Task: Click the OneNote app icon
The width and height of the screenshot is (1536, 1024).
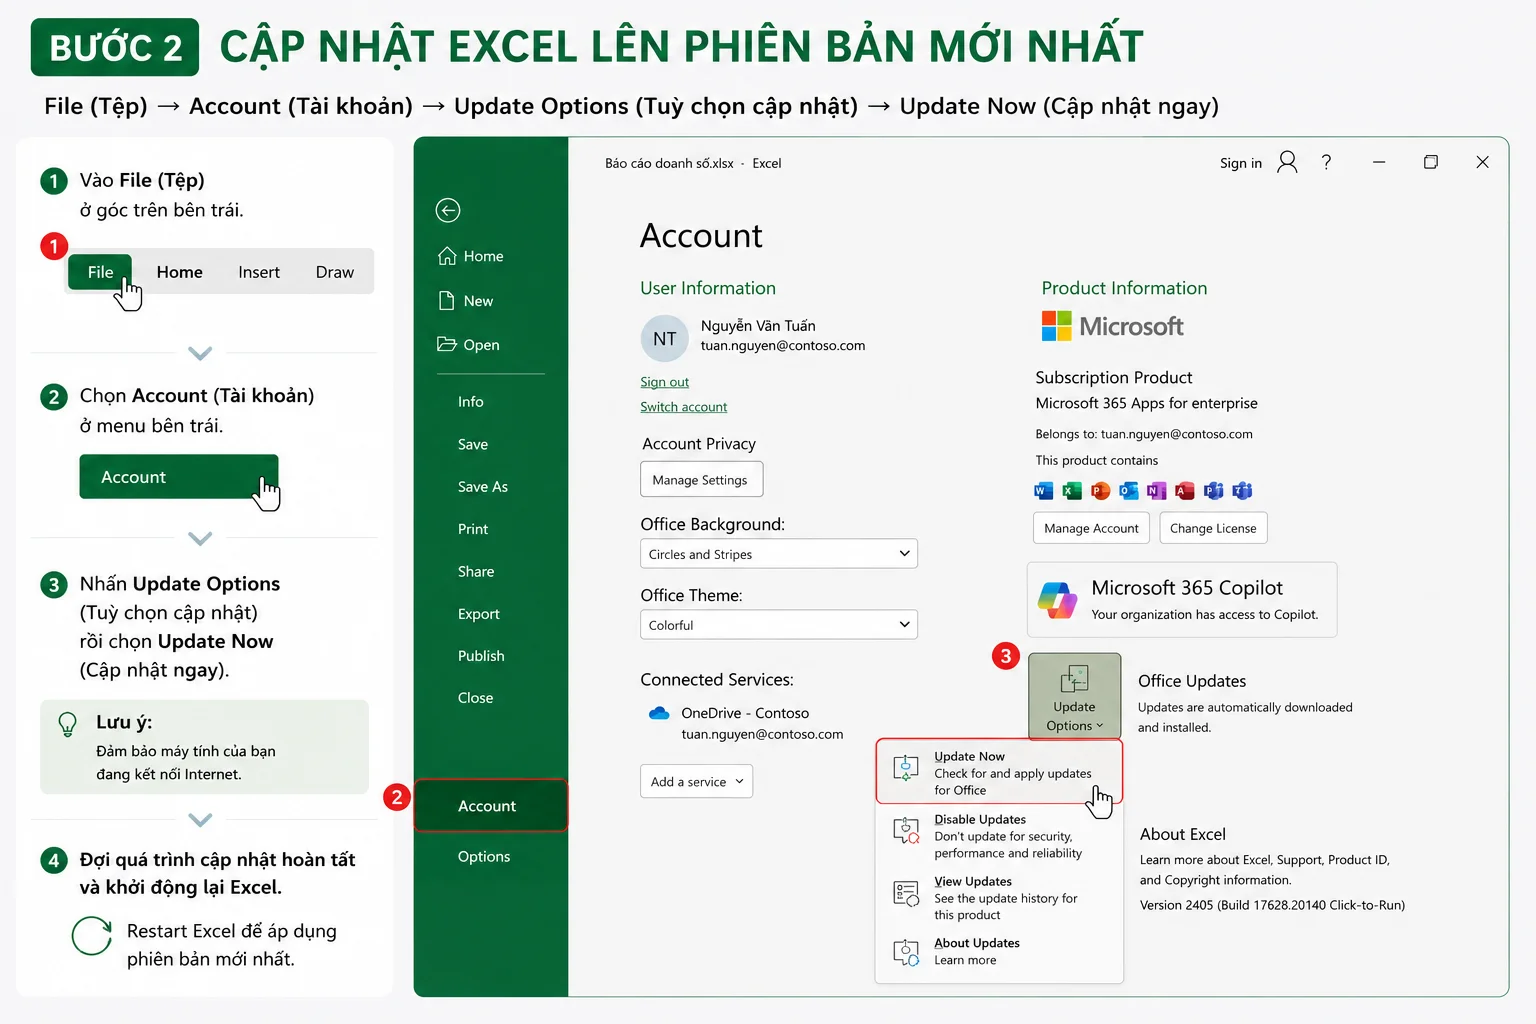Action: point(1157,490)
